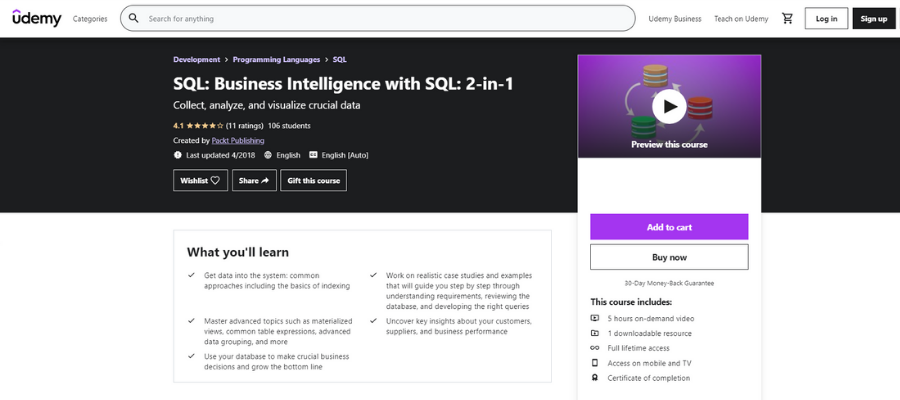The image size is (900, 400).
Task: Open the shopping cart icon
Action: pyautogui.click(x=787, y=18)
